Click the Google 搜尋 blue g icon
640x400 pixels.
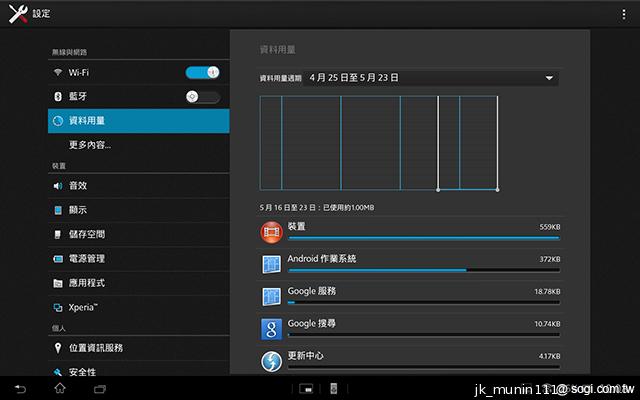271,329
